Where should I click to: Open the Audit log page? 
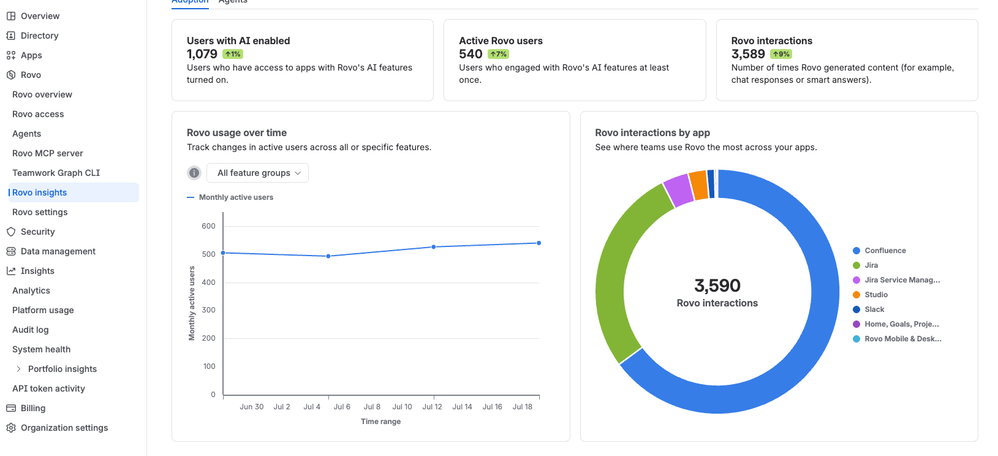31,330
